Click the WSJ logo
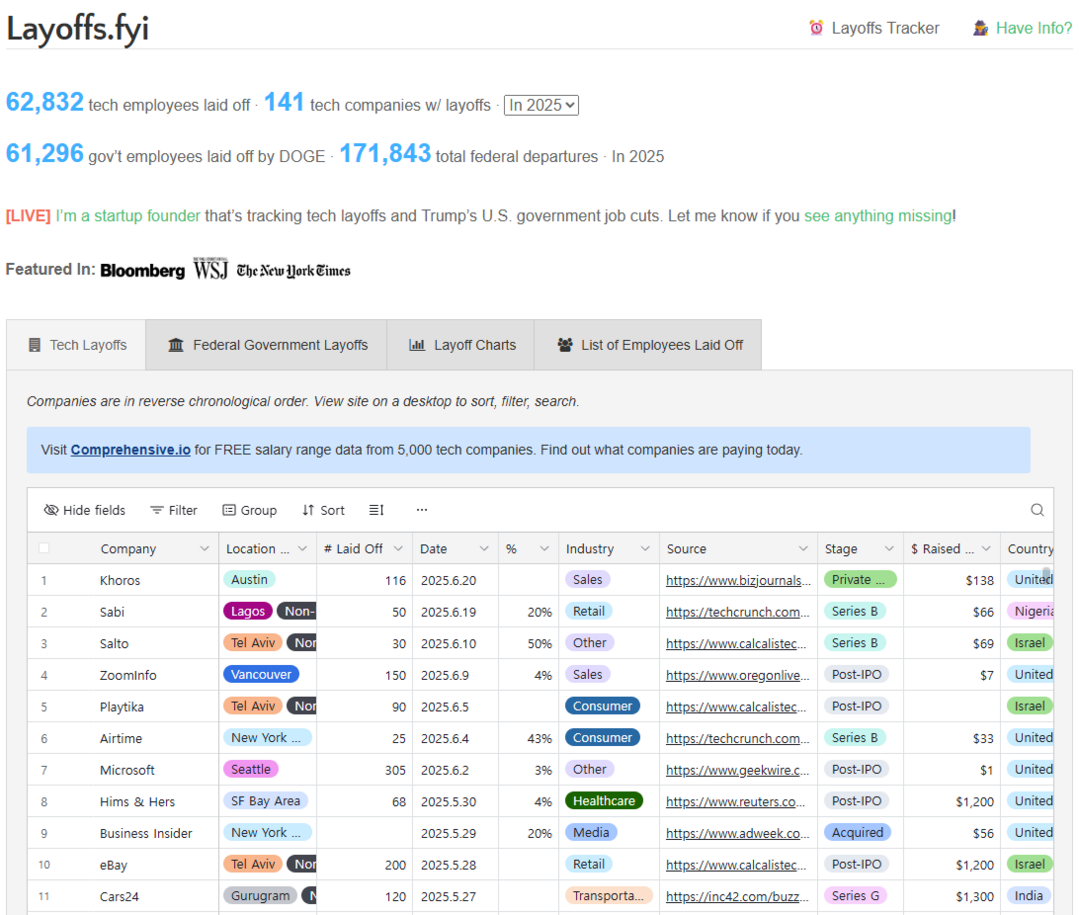Screen dimensions: 1079x915 [211, 269]
